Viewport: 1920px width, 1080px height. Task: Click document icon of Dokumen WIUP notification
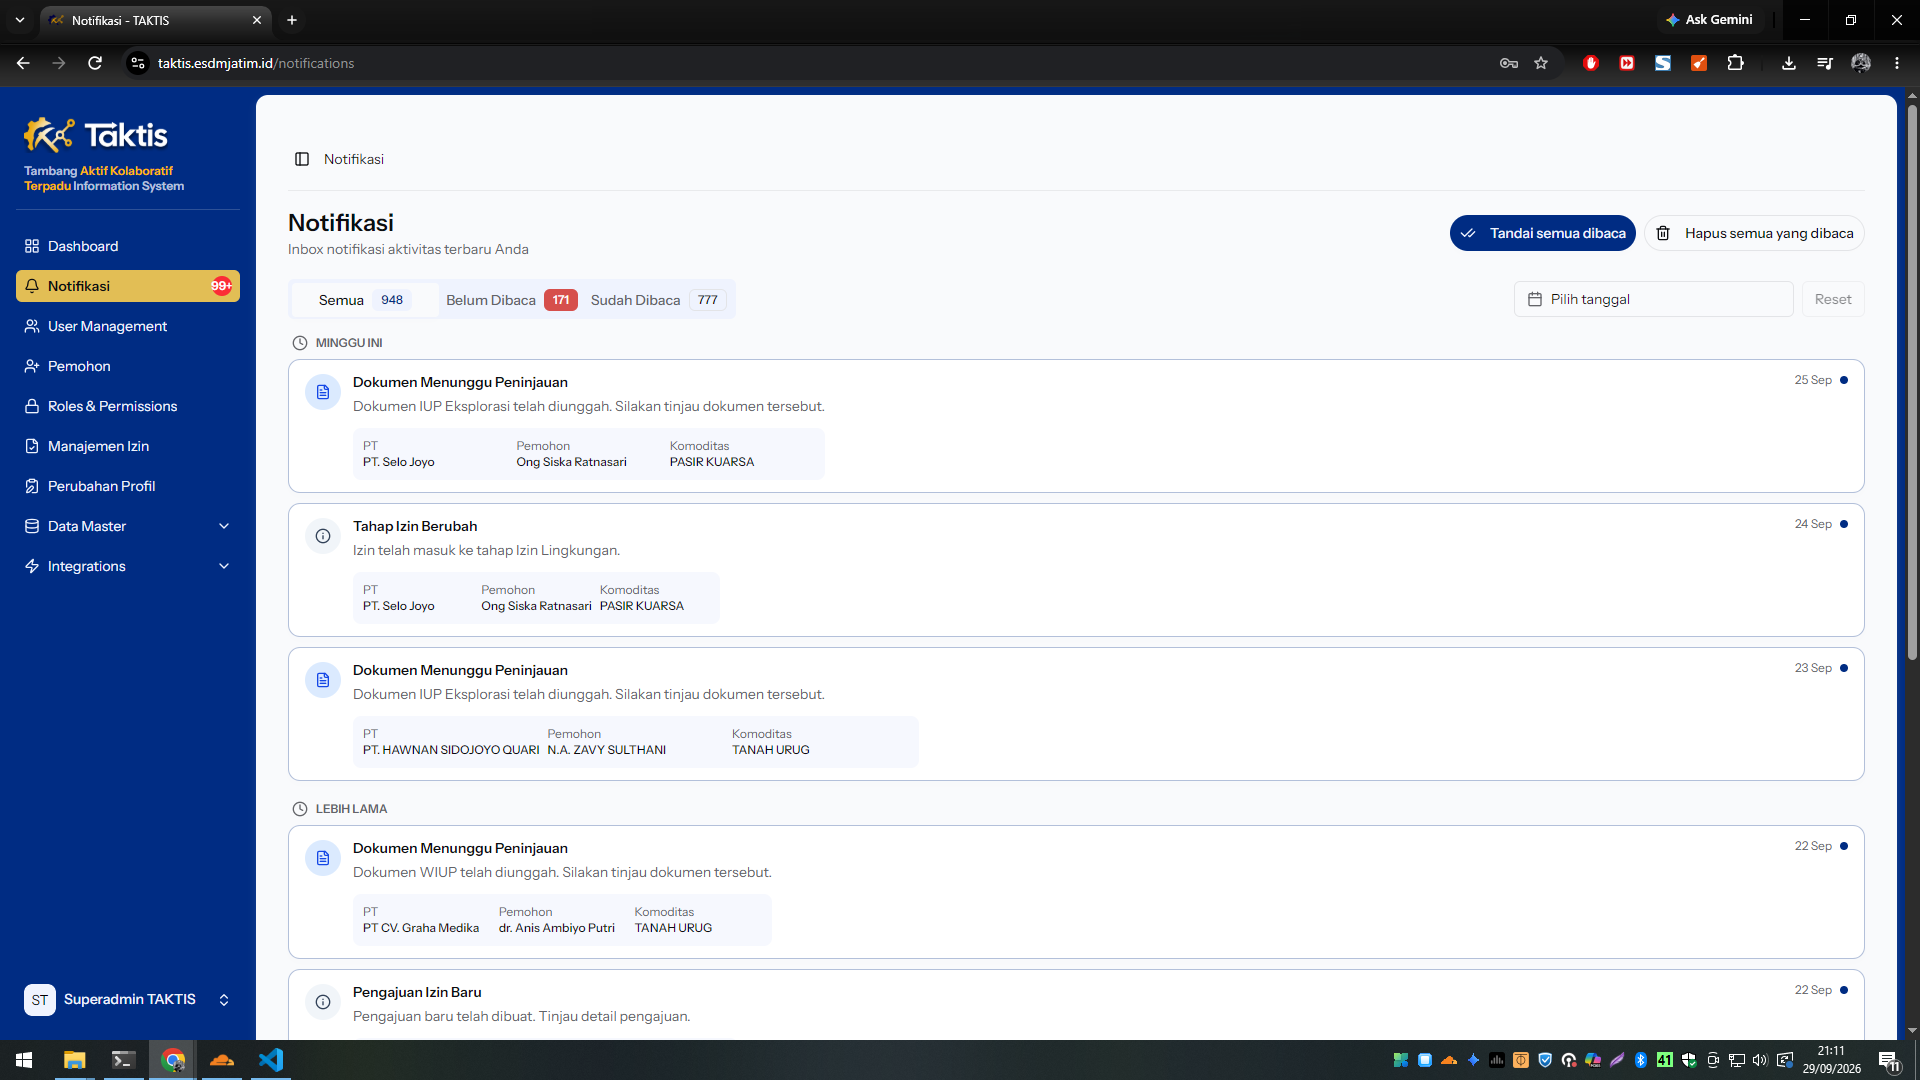(x=323, y=858)
